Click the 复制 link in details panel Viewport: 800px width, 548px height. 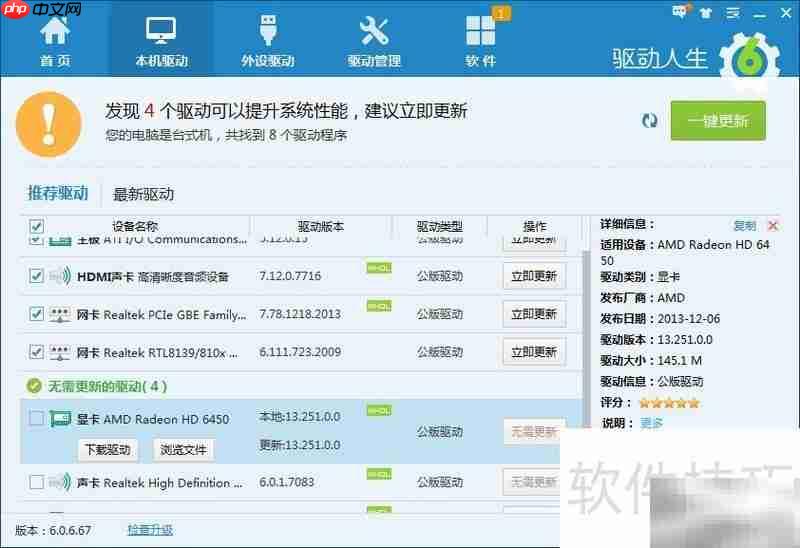click(744, 226)
